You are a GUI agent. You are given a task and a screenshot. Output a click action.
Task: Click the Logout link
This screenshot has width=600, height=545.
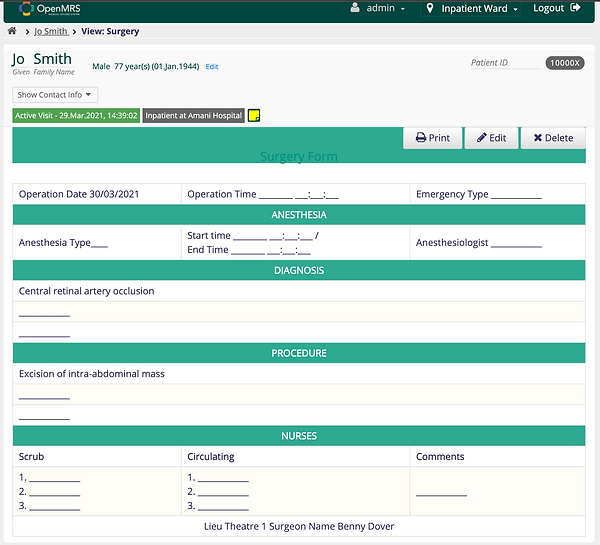pos(557,8)
